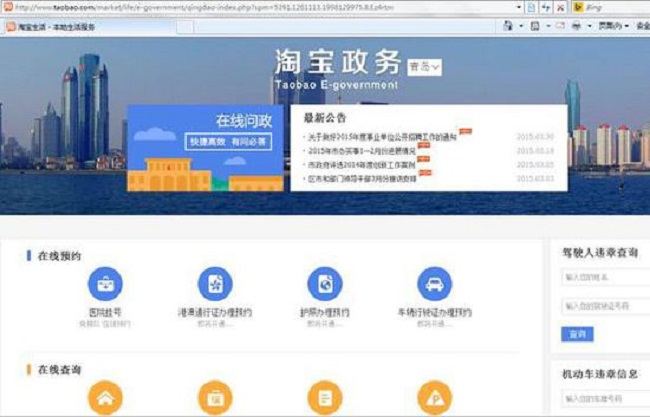
Task: Click the feeds icon in command bar
Action: point(535,26)
